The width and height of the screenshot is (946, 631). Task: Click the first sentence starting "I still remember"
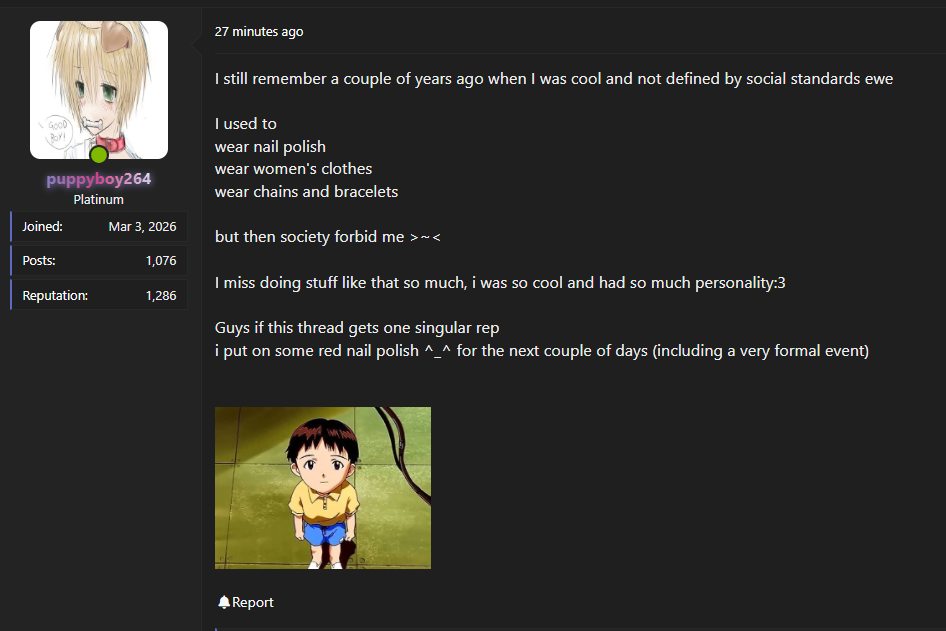[x=553, y=78]
